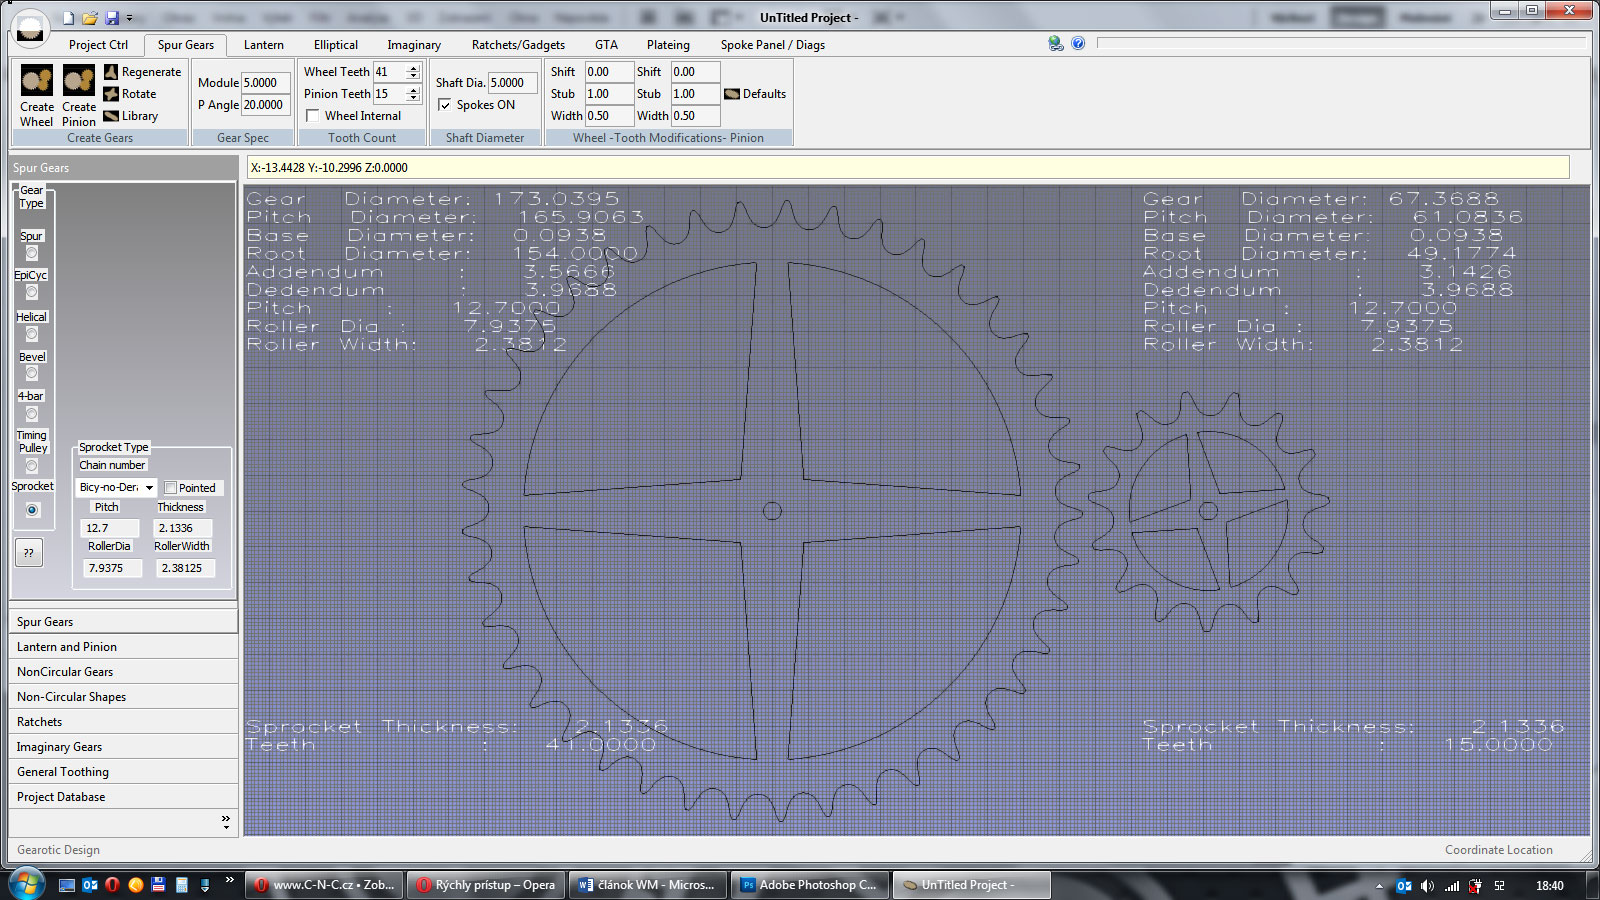Screen dimensions: 1600x900
Task: Check the Pointed sprocket option
Action: (171, 488)
